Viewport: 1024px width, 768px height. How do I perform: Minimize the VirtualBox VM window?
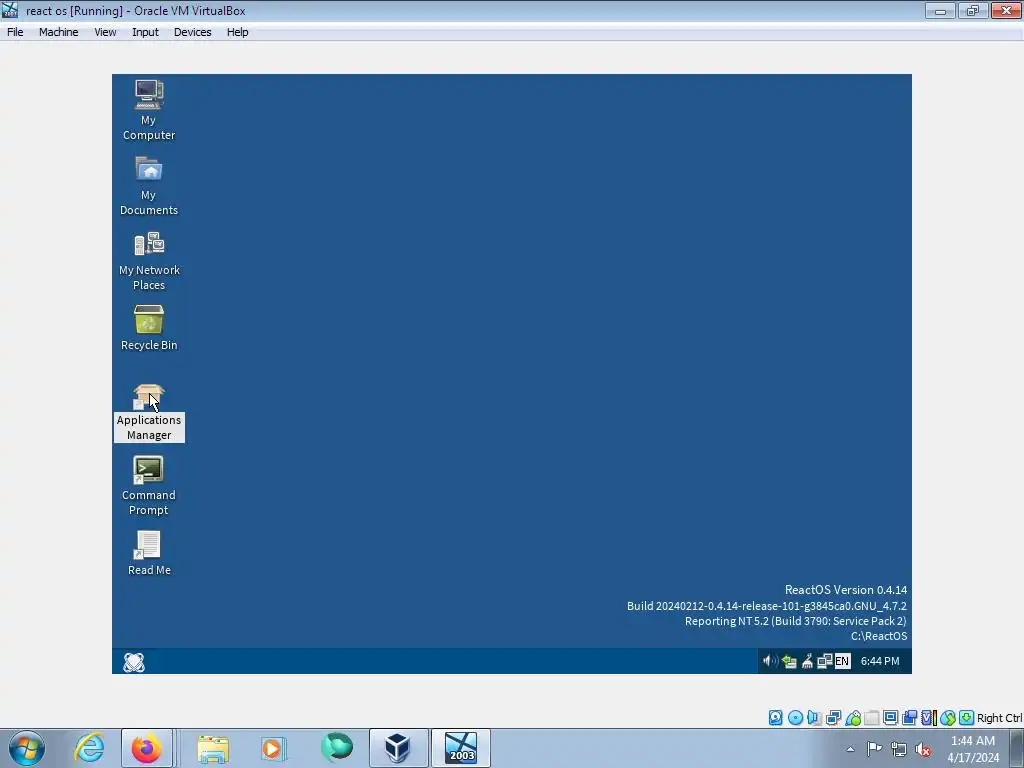[x=940, y=10]
